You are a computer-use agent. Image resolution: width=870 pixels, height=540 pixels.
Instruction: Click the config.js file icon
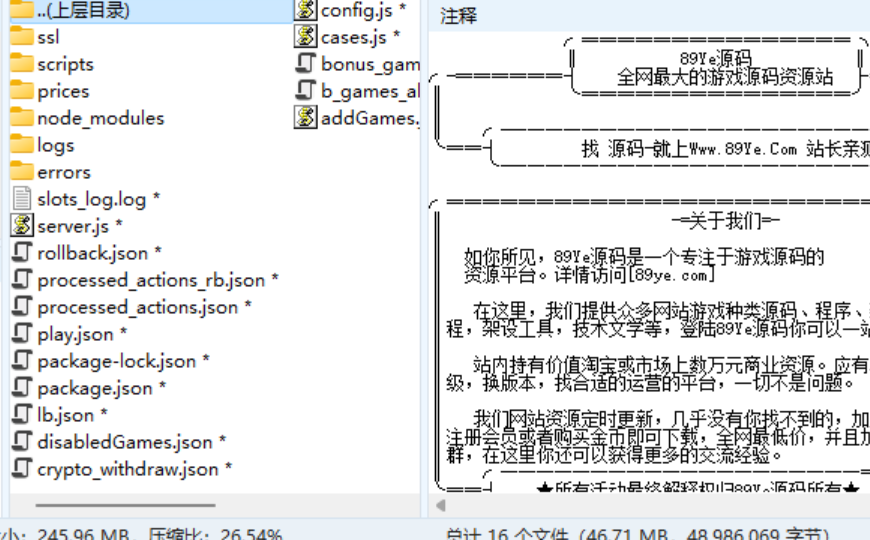pyautogui.click(x=305, y=10)
